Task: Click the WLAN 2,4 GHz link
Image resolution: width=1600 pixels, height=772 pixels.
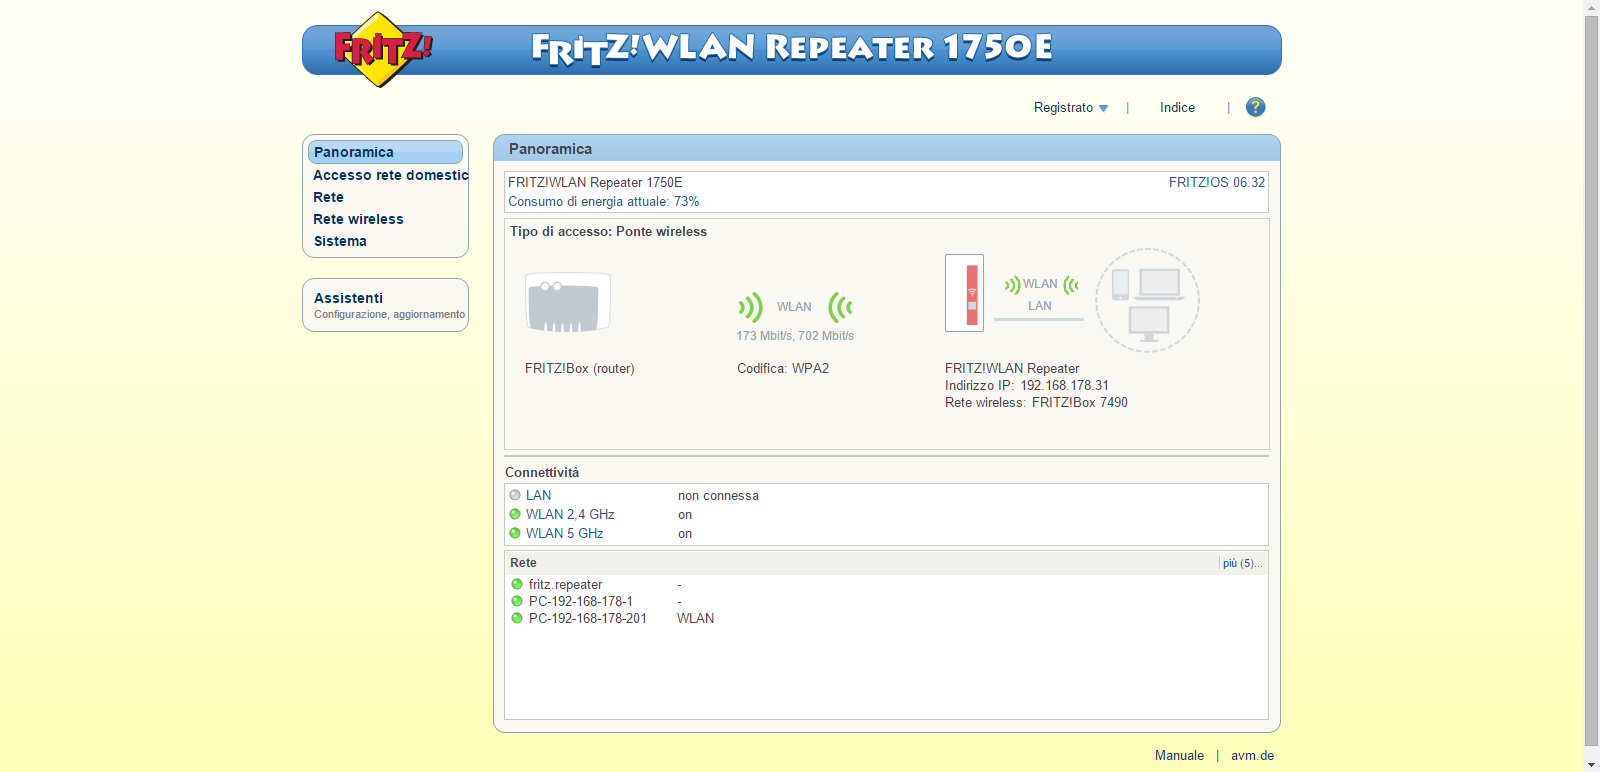Action: pyautogui.click(x=570, y=514)
